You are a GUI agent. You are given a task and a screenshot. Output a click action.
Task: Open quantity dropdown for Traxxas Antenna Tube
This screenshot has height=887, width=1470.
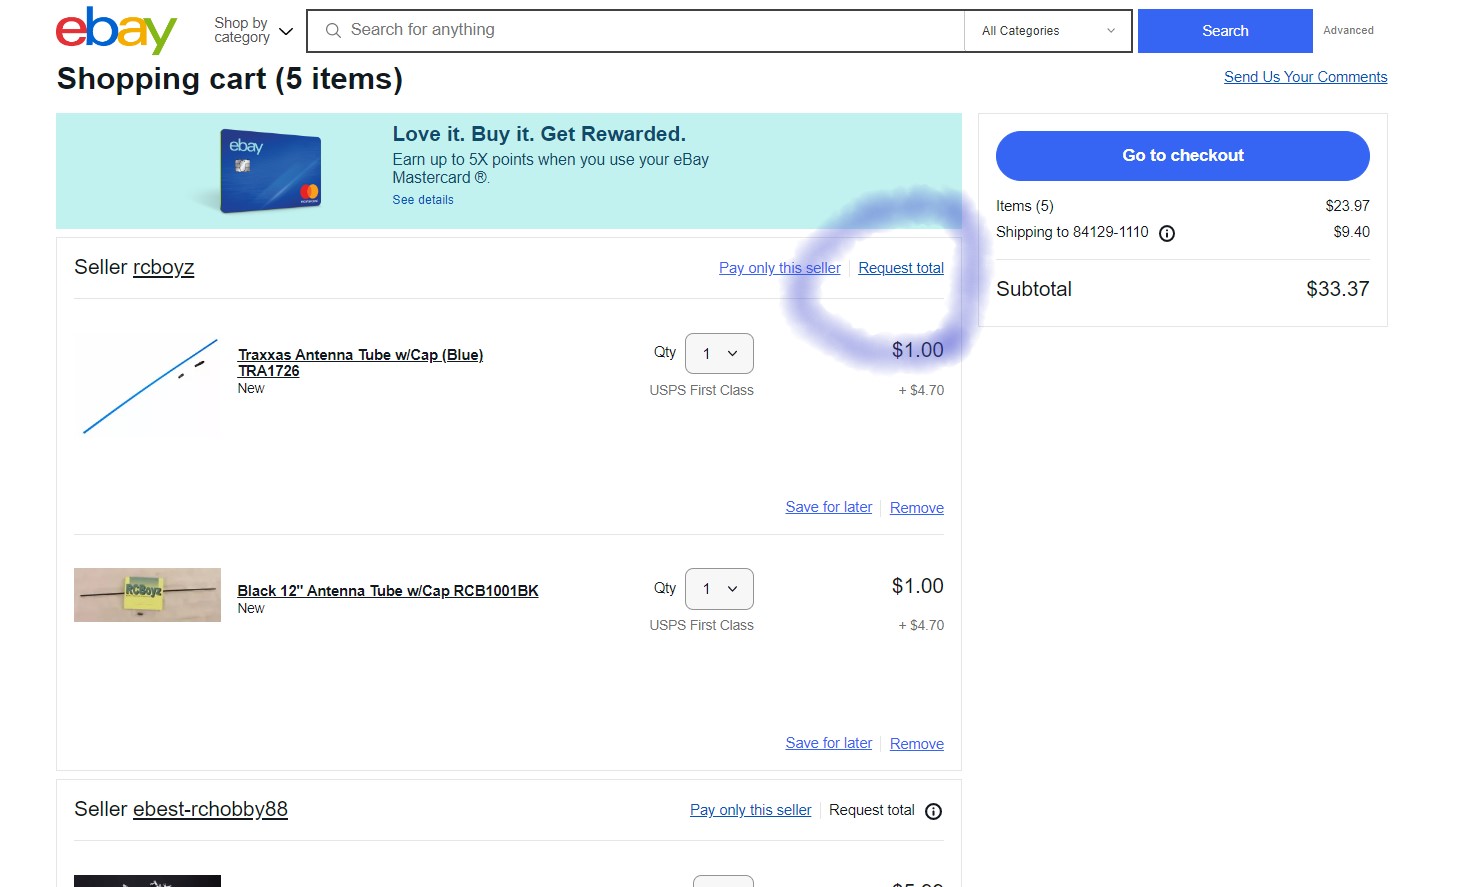point(719,354)
